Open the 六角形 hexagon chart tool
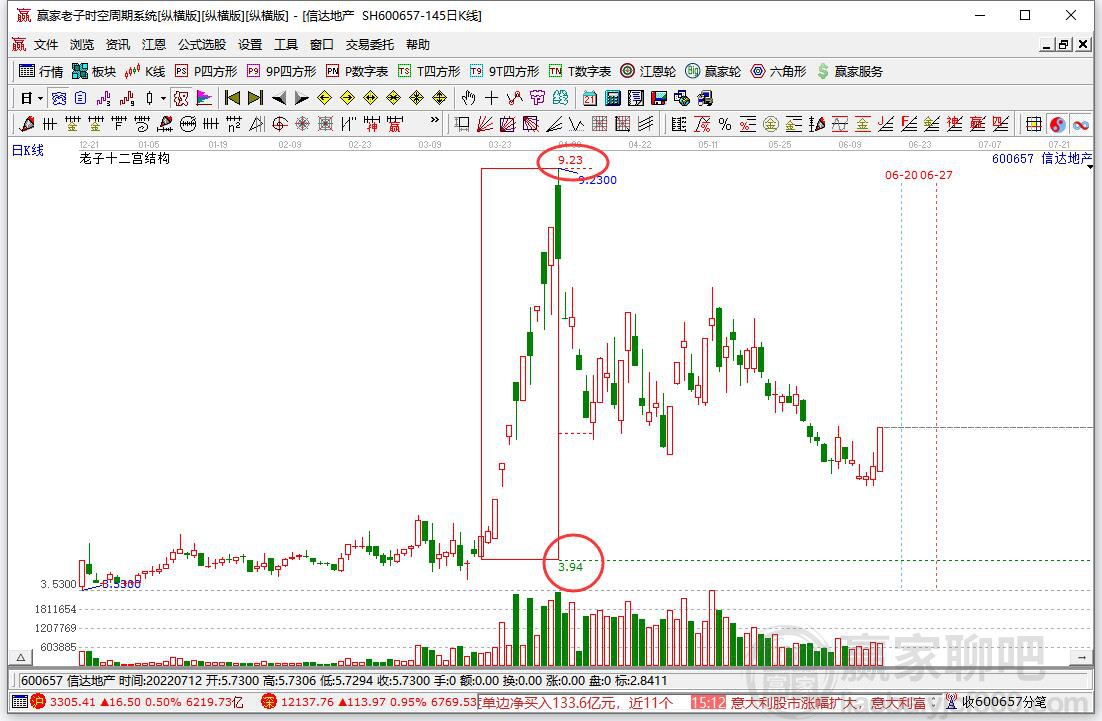Screen dimensions: 1102x721 click(x=778, y=71)
